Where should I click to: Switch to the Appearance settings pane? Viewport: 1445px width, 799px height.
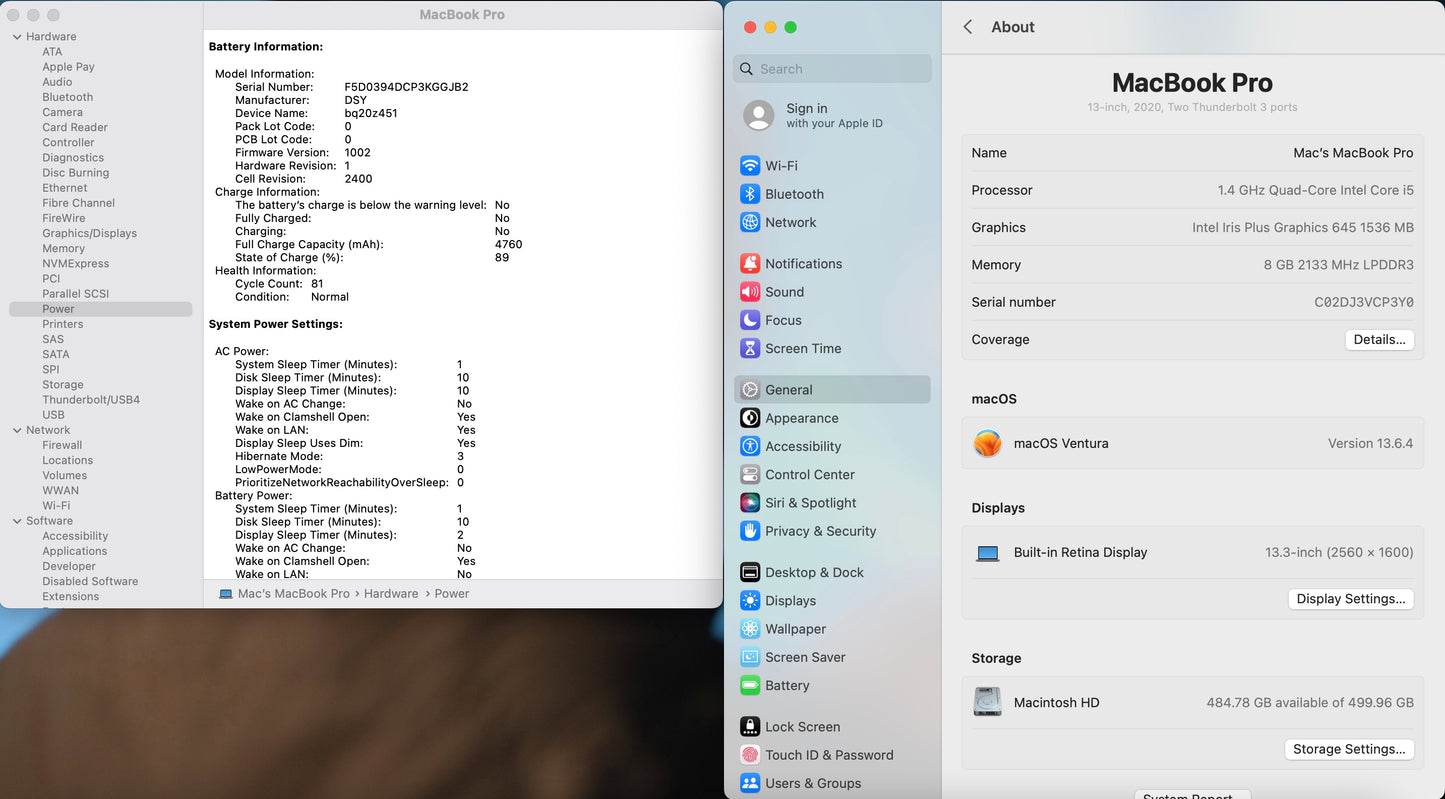(801, 418)
